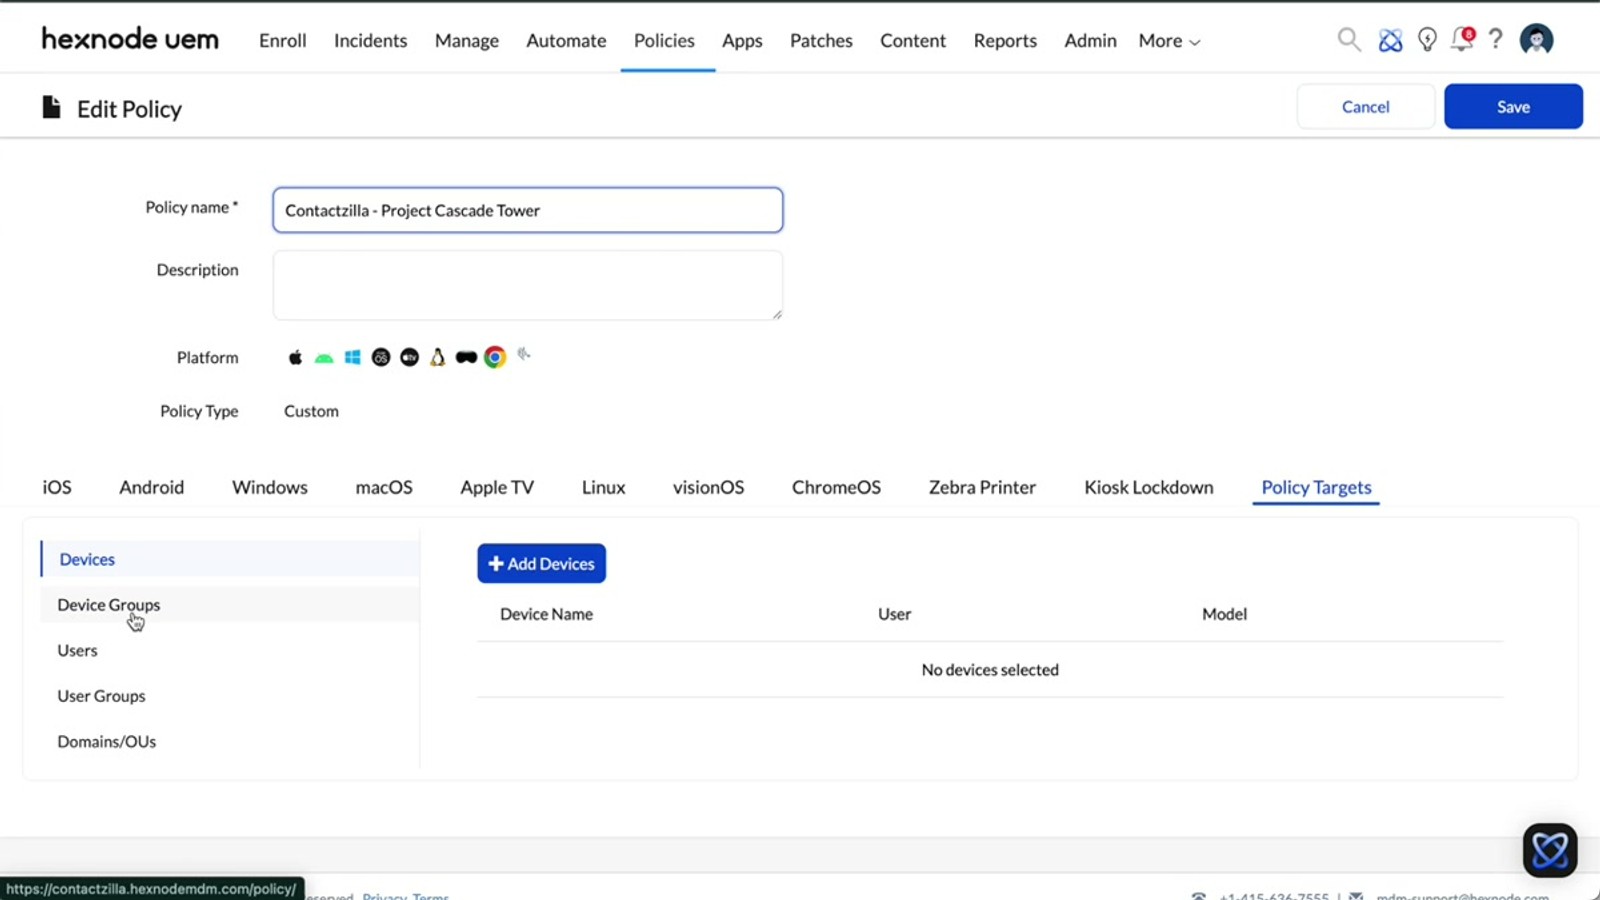Open the Patches section
The width and height of the screenshot is (1600, 900).
tap(821, 41)
